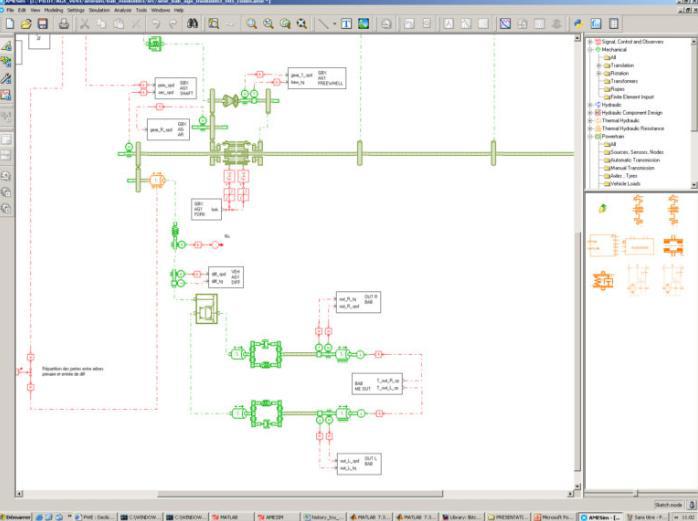Open the Modeling menu
The height and width of the screenshot is (521, 698).
click(x=53, y=10)
